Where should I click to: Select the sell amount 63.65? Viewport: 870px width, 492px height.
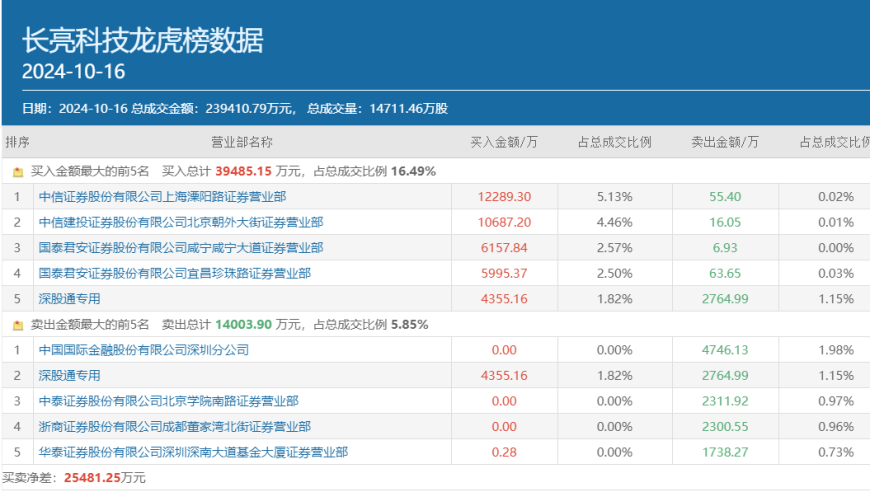coord(725,273)
